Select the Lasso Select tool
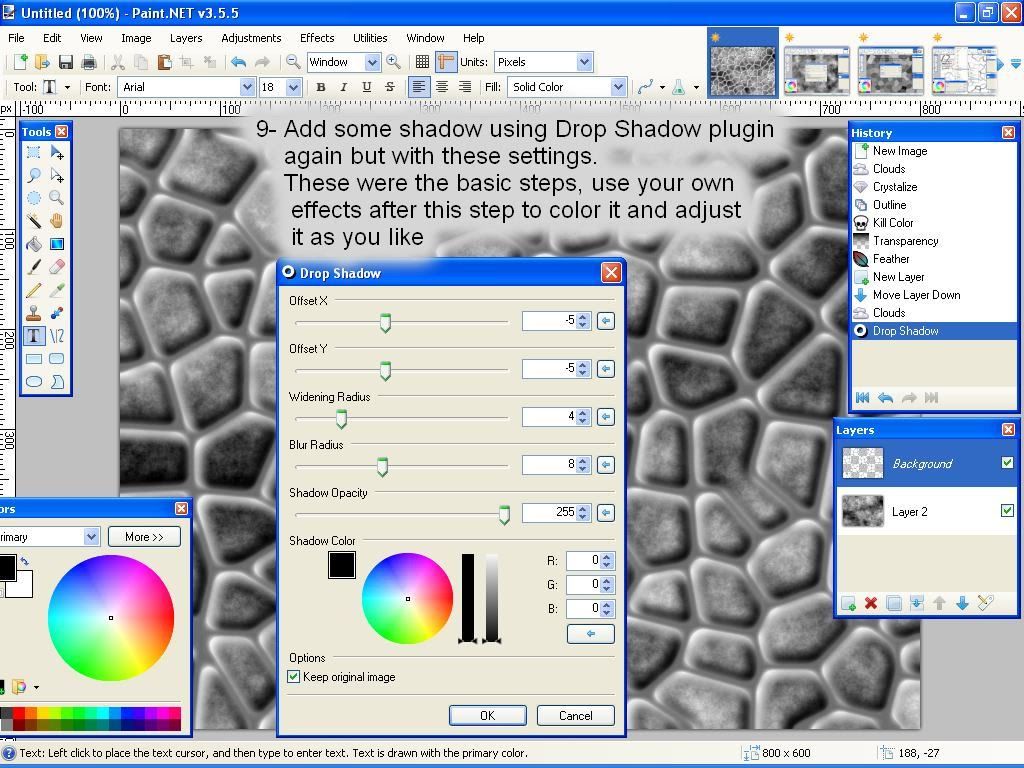 pyautogui.click(x=33, y=175)
